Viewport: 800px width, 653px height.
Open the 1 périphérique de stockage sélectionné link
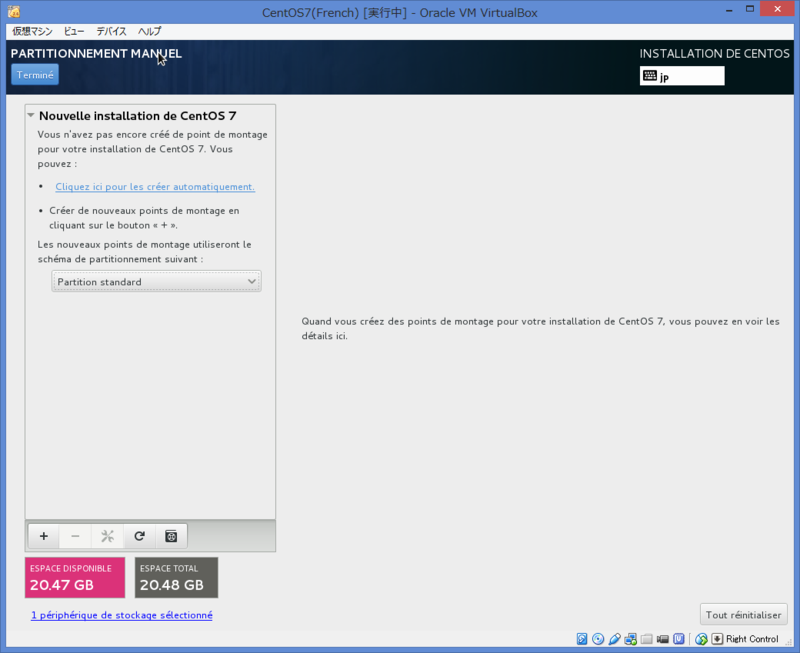[122, 614]
